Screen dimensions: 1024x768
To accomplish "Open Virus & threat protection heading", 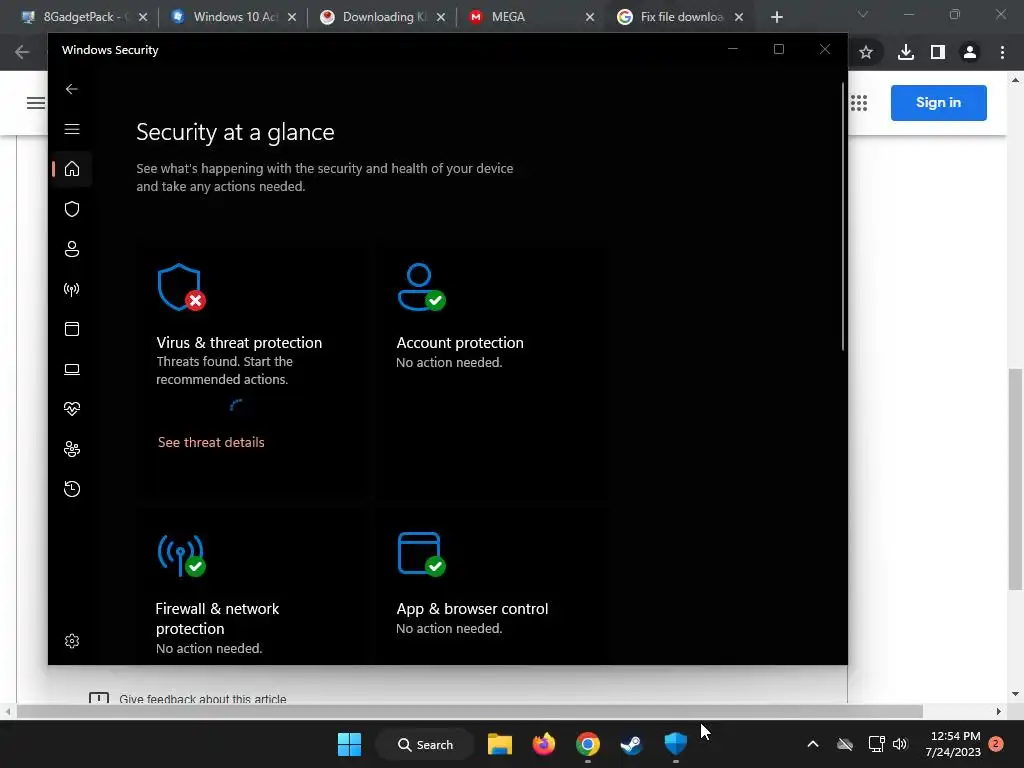I will pyautogui.click(x=239, y=343).
